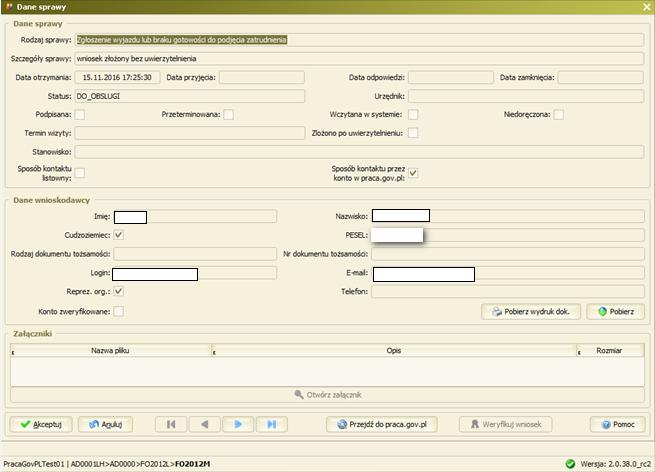Image resolution: width=655 pixels, height=472 pixels.
Task: Close the Dane sprawy window
Action: [647, 7]
